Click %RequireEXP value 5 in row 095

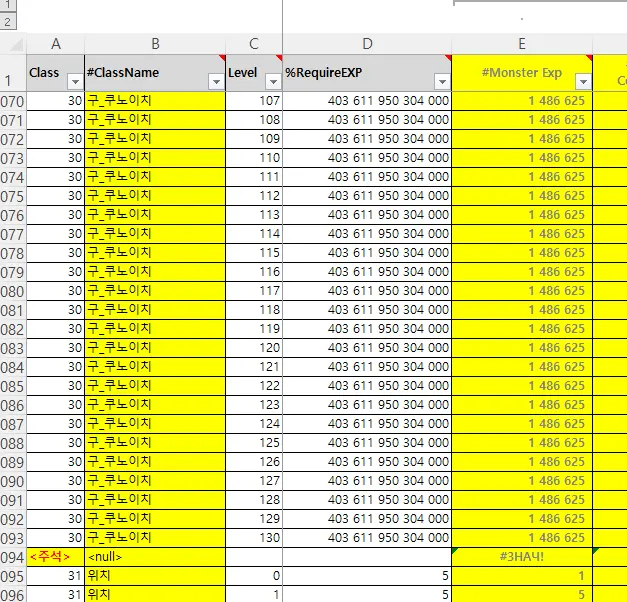click(x=367, y=576)
